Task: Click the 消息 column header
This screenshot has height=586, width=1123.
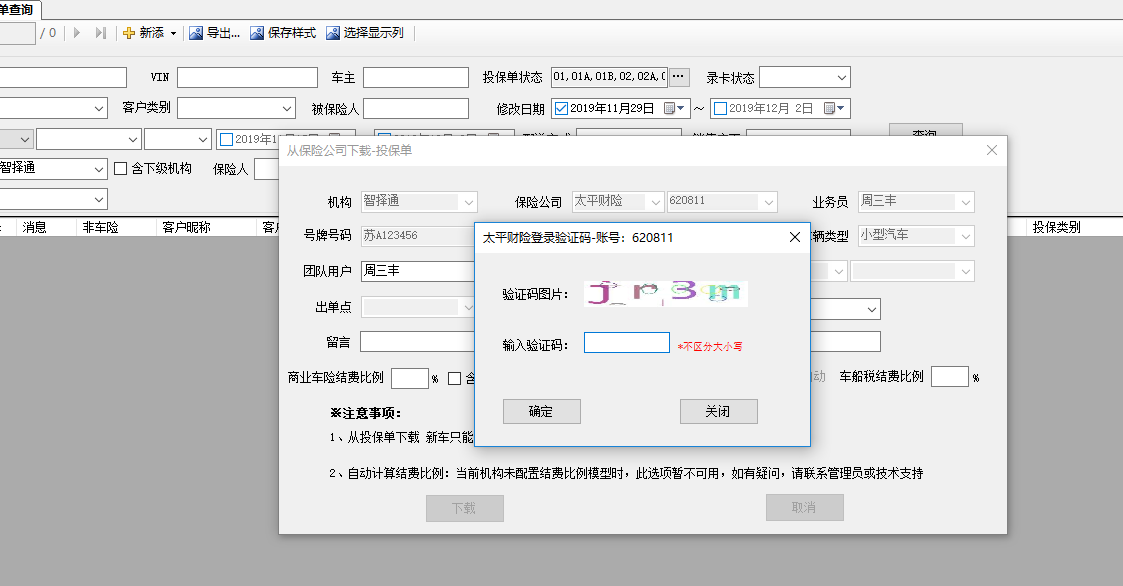Action: click(x=34, y=227)
